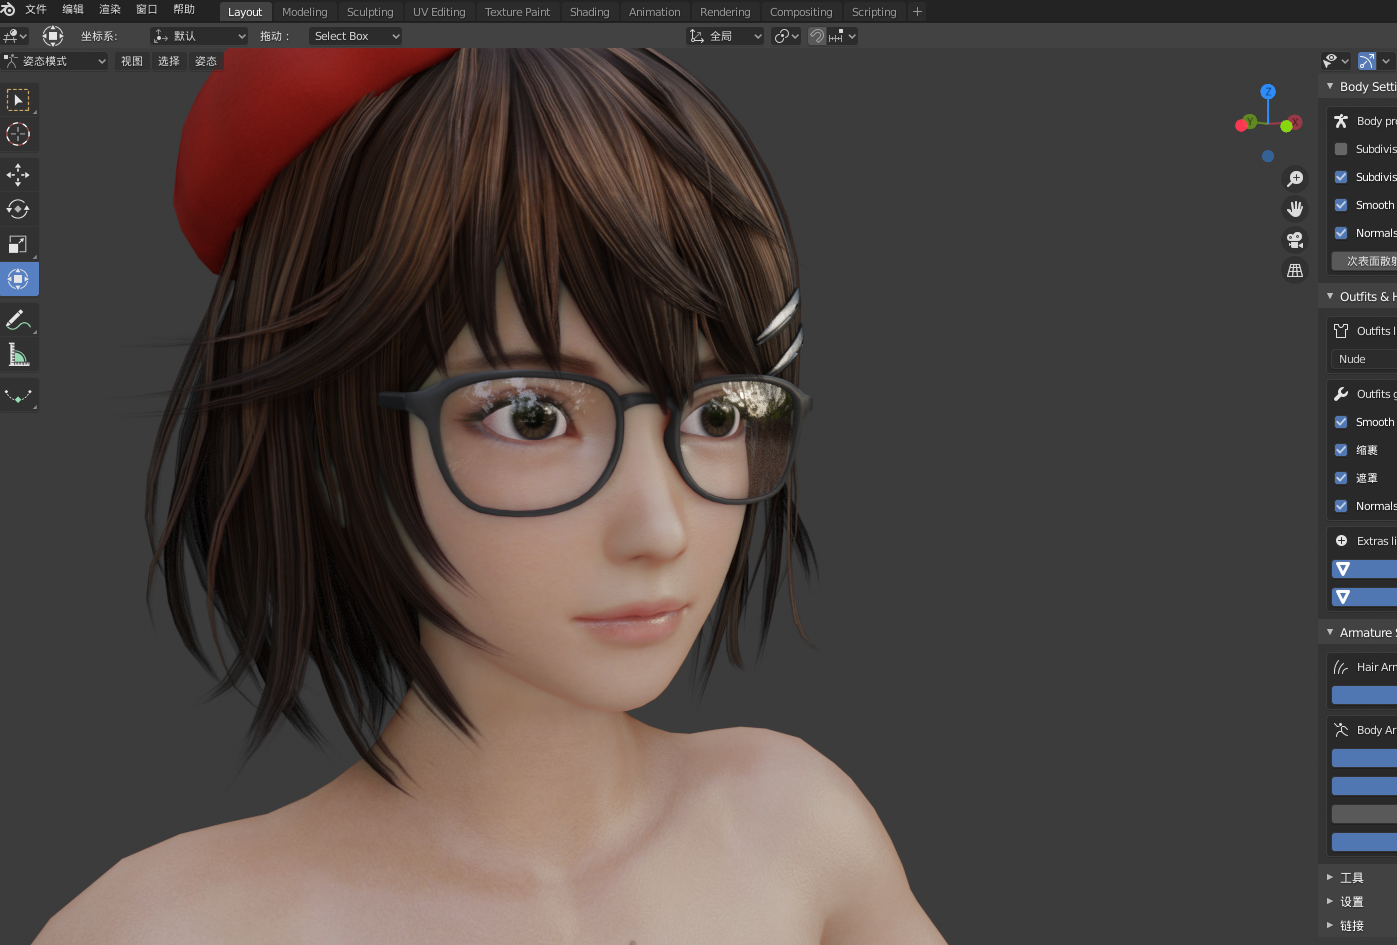
Task: Click the Body Armature figure icon
Action: point(1341,730)
